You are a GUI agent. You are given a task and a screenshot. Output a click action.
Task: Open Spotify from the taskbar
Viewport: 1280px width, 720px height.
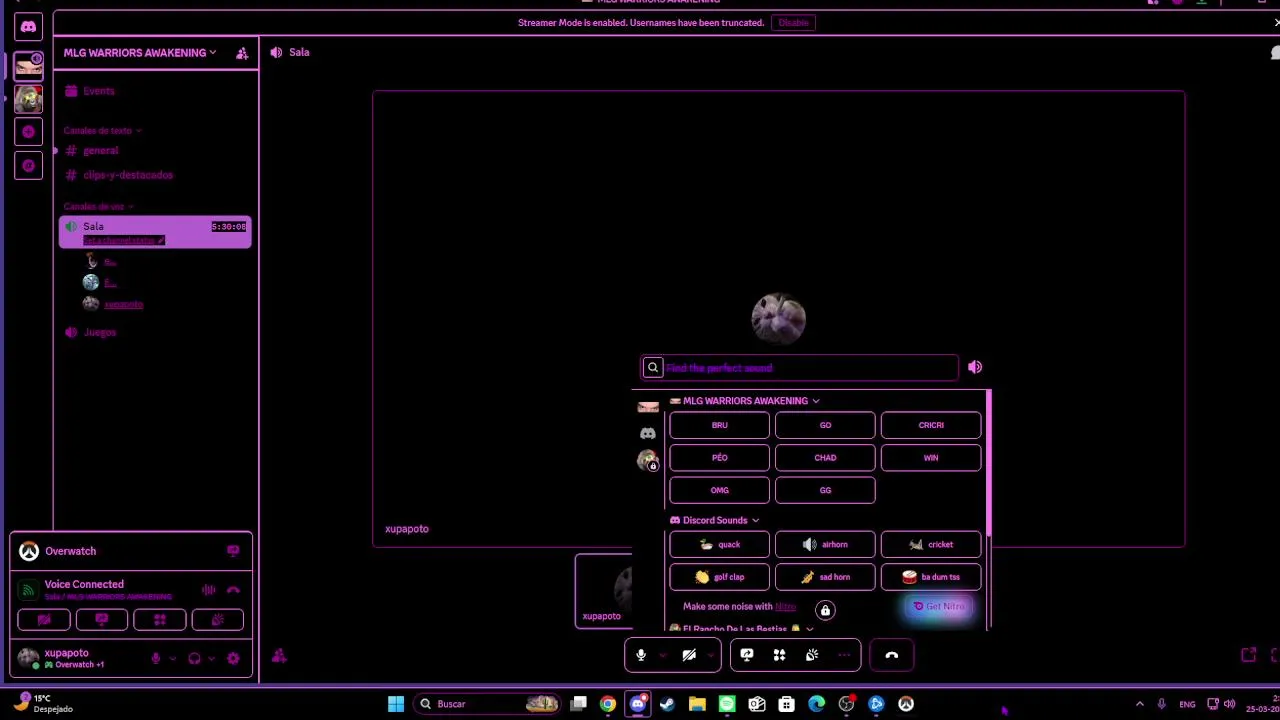(x=727, y=704)
